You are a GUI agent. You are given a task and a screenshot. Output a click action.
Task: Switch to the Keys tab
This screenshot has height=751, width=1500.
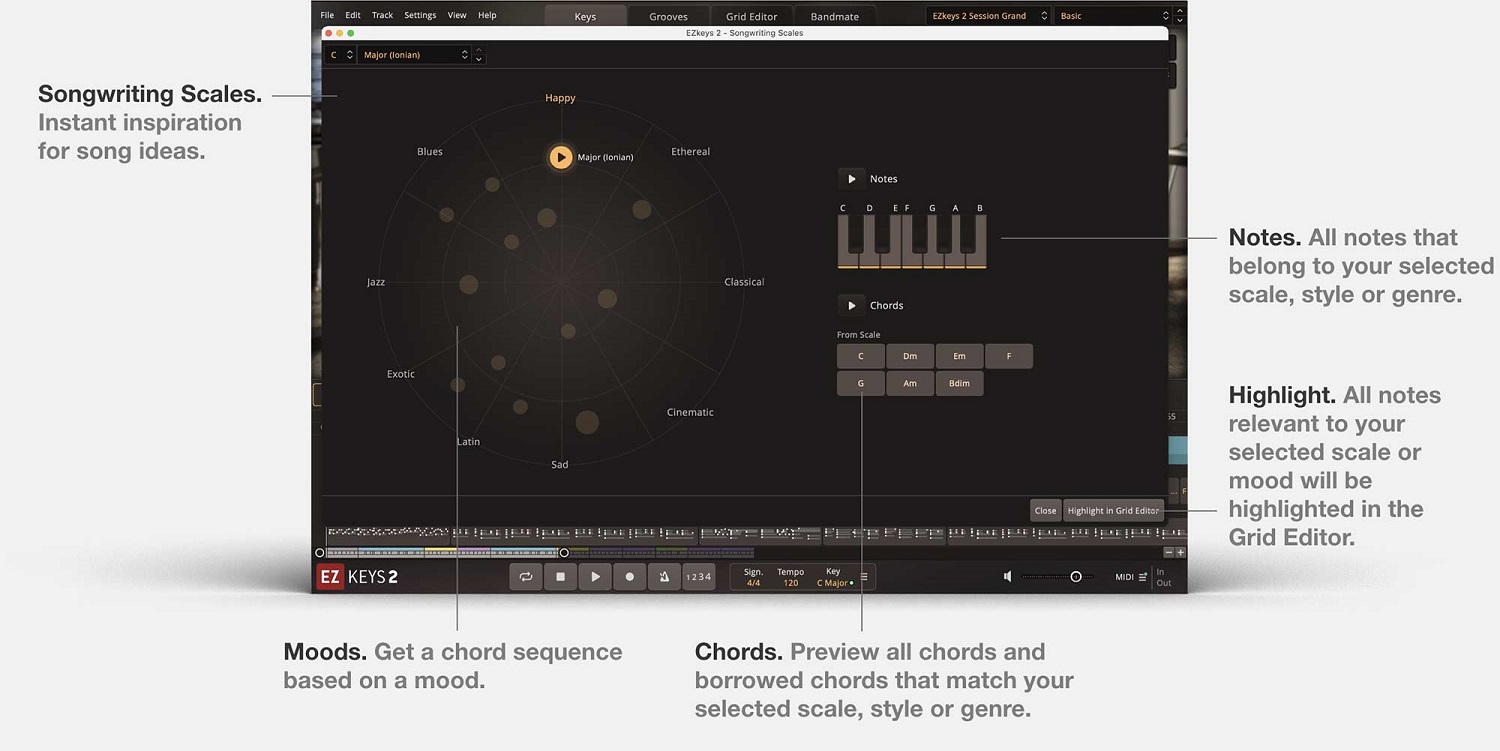pyautogui.click(x=585, y=16)
